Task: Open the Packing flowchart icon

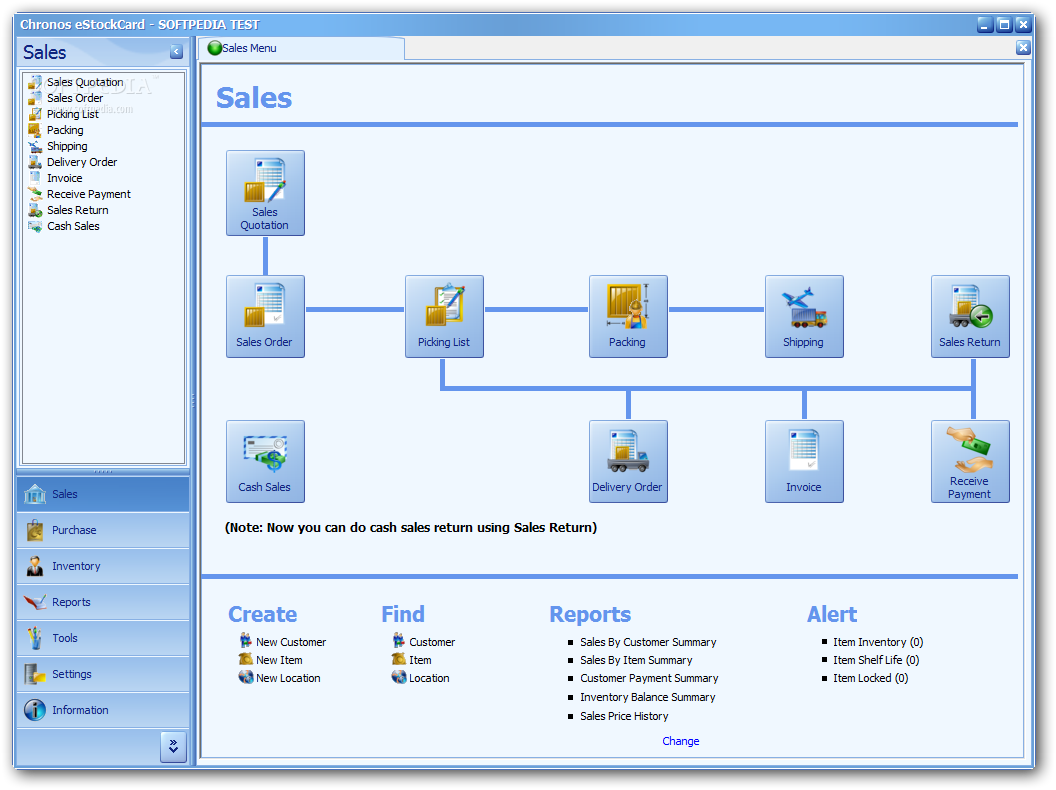Action: click(x=628, y=317)
